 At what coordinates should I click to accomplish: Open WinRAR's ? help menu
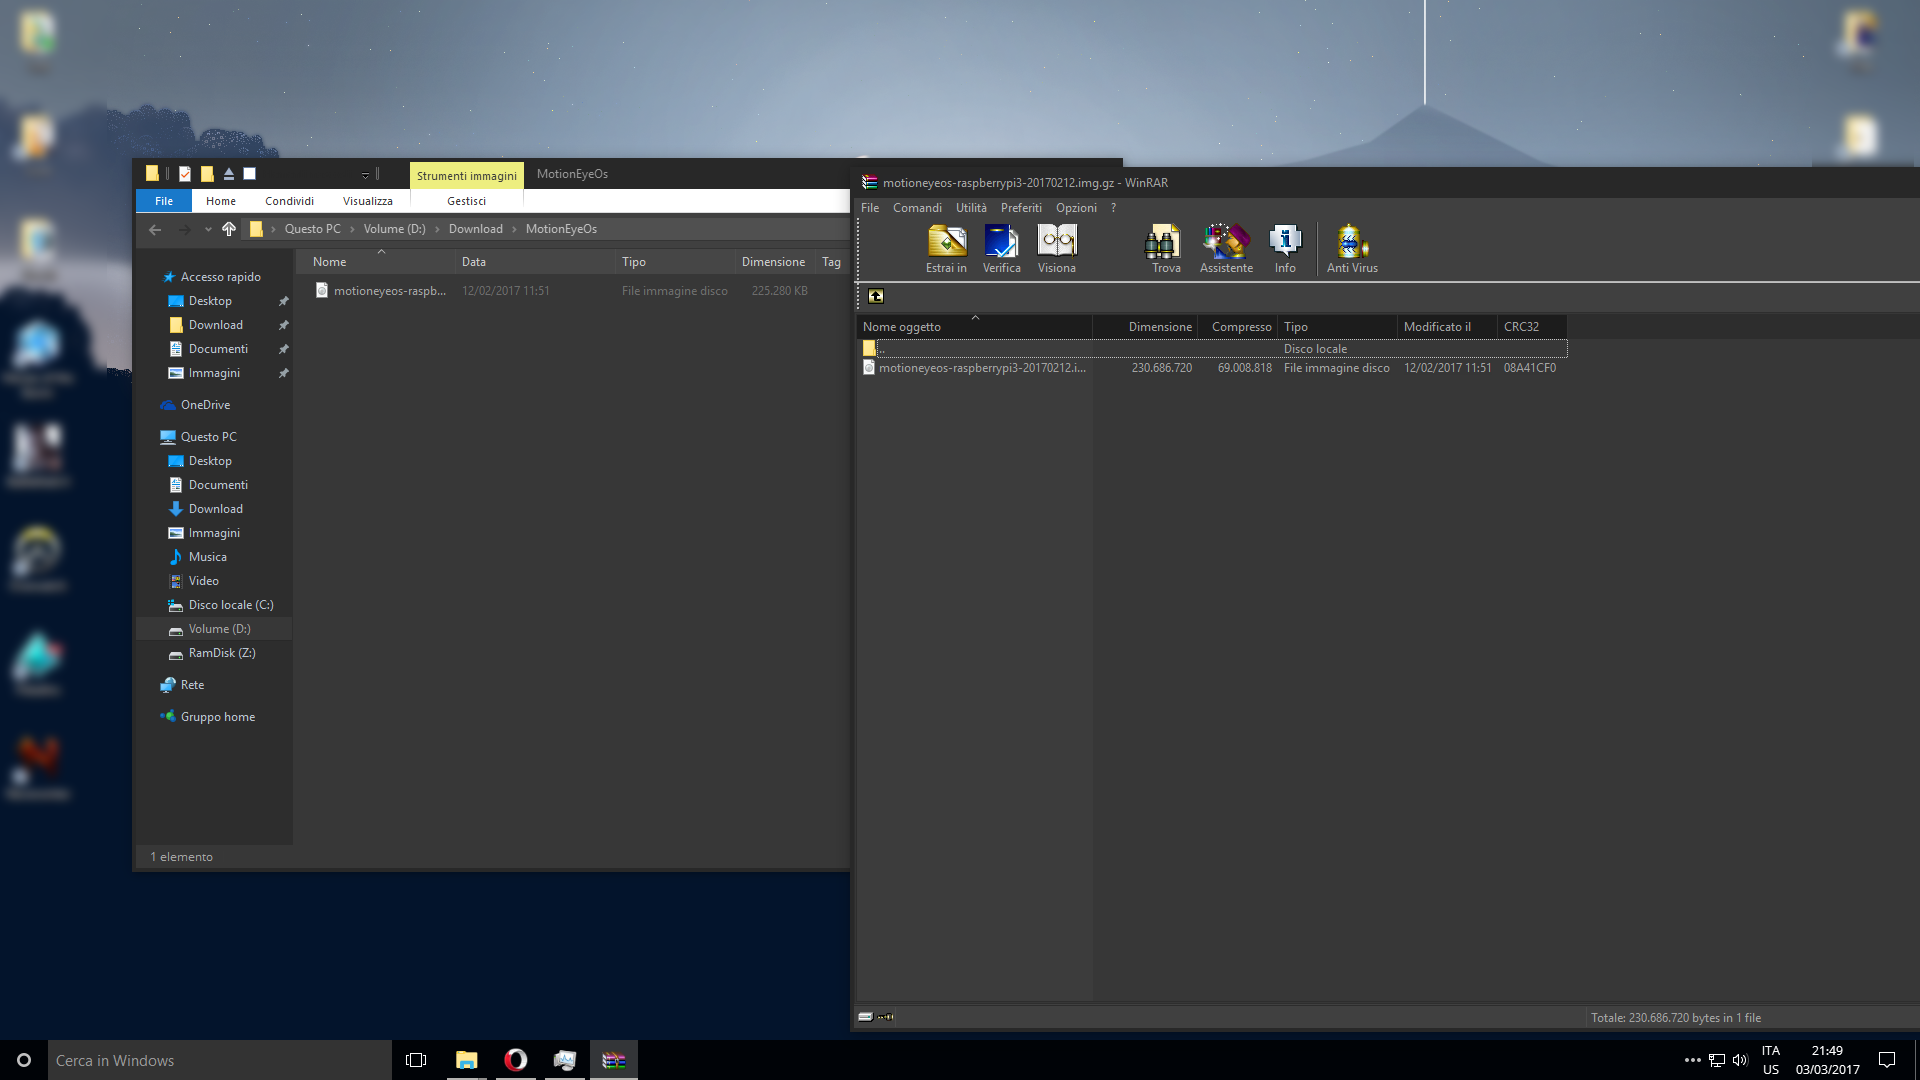[x=1113, y=208]
